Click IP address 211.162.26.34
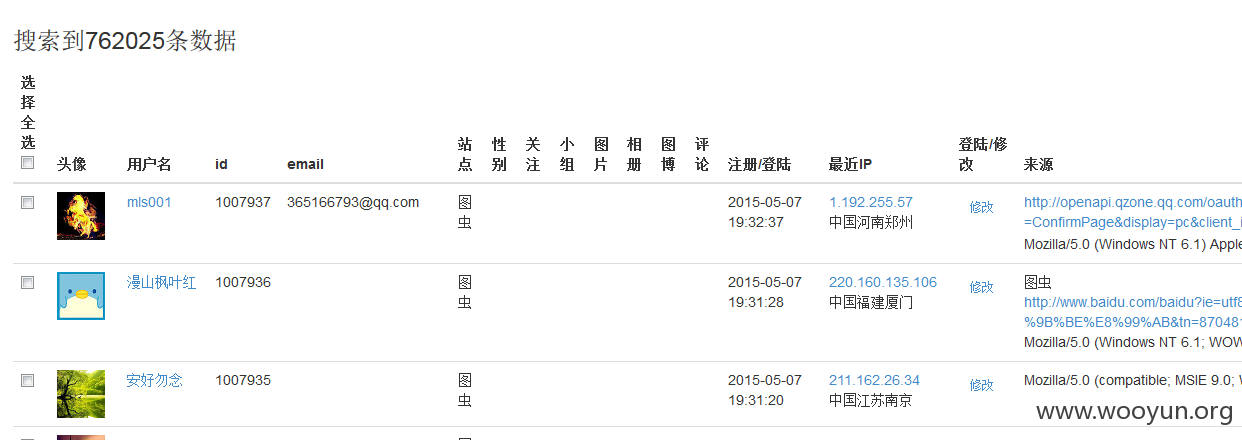Image resolution: width=1242 pixels, height=440 pixels. [x=874, y=380]
